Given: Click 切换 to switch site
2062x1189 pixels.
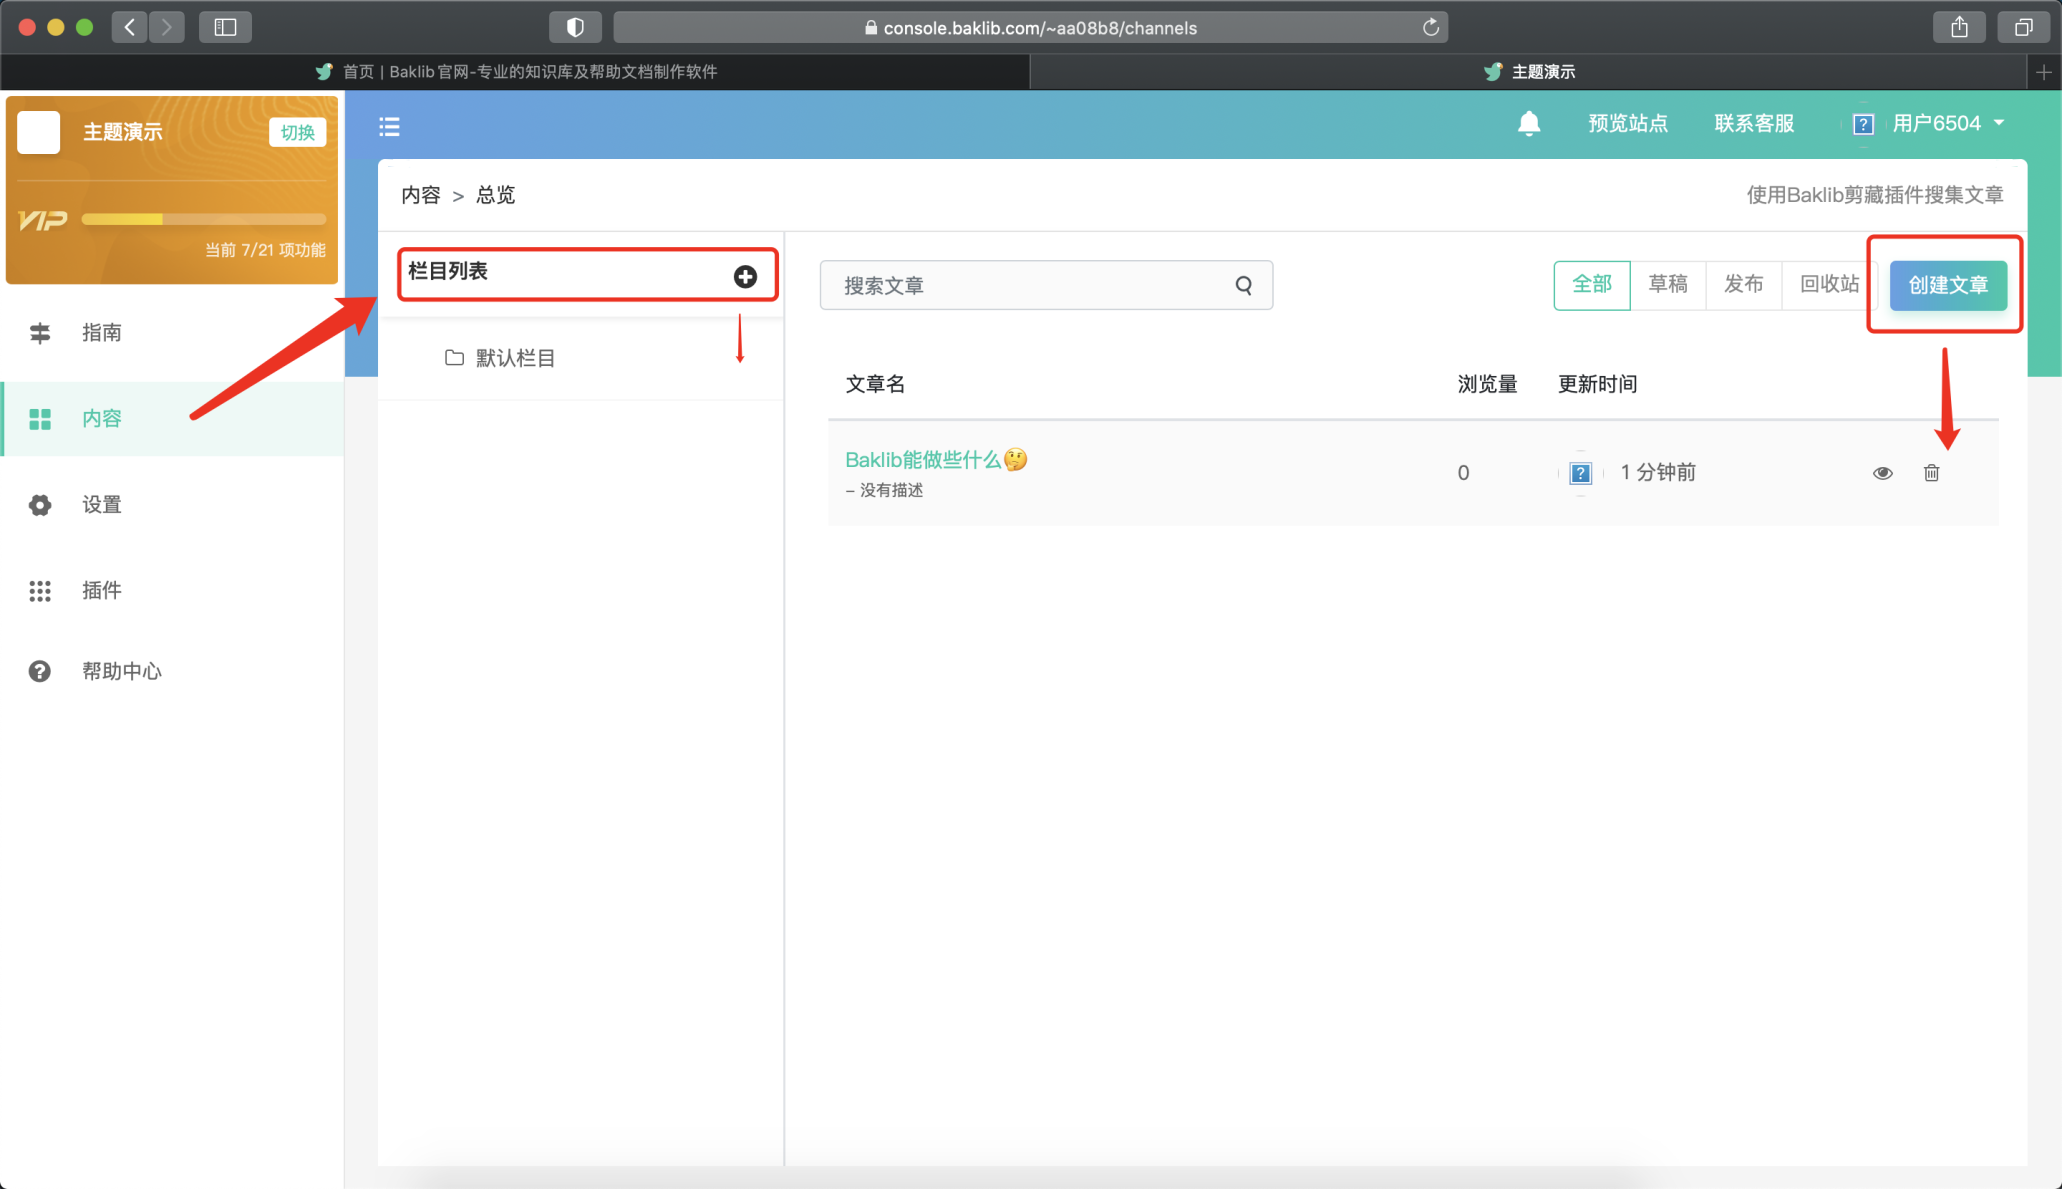Looking at the screenshot, I should tap(297, 132).
